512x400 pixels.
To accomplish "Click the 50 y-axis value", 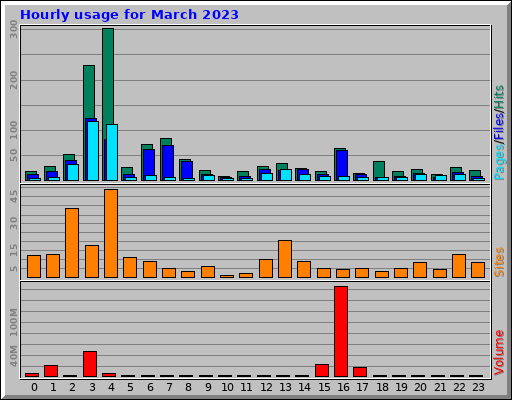I will 14,155.
